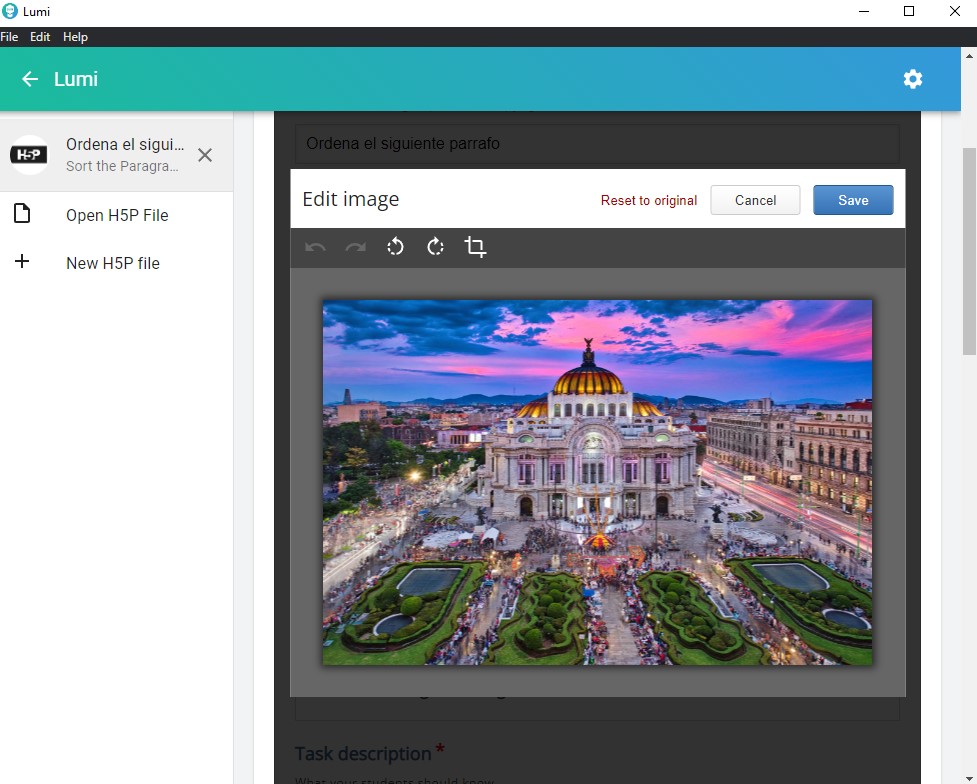This screenshot has height=784, width=977.
Task: Rotate image clockwise
Action: coord(436,247)
